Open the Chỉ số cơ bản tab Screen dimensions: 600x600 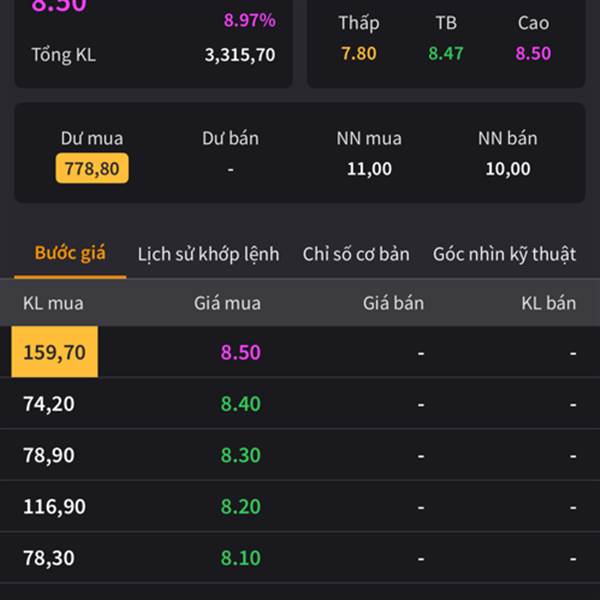click(356, 254)
